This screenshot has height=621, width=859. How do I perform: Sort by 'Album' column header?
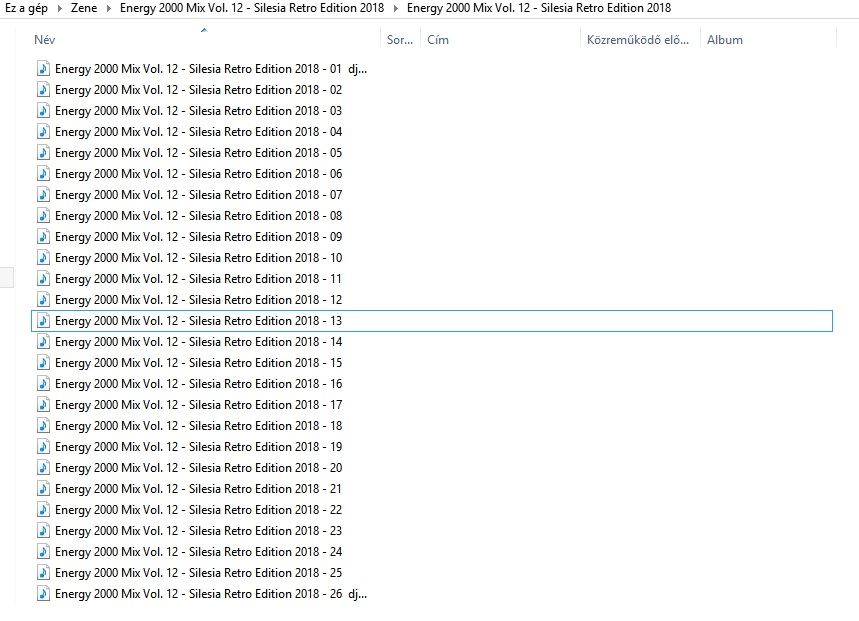(725, 39)
